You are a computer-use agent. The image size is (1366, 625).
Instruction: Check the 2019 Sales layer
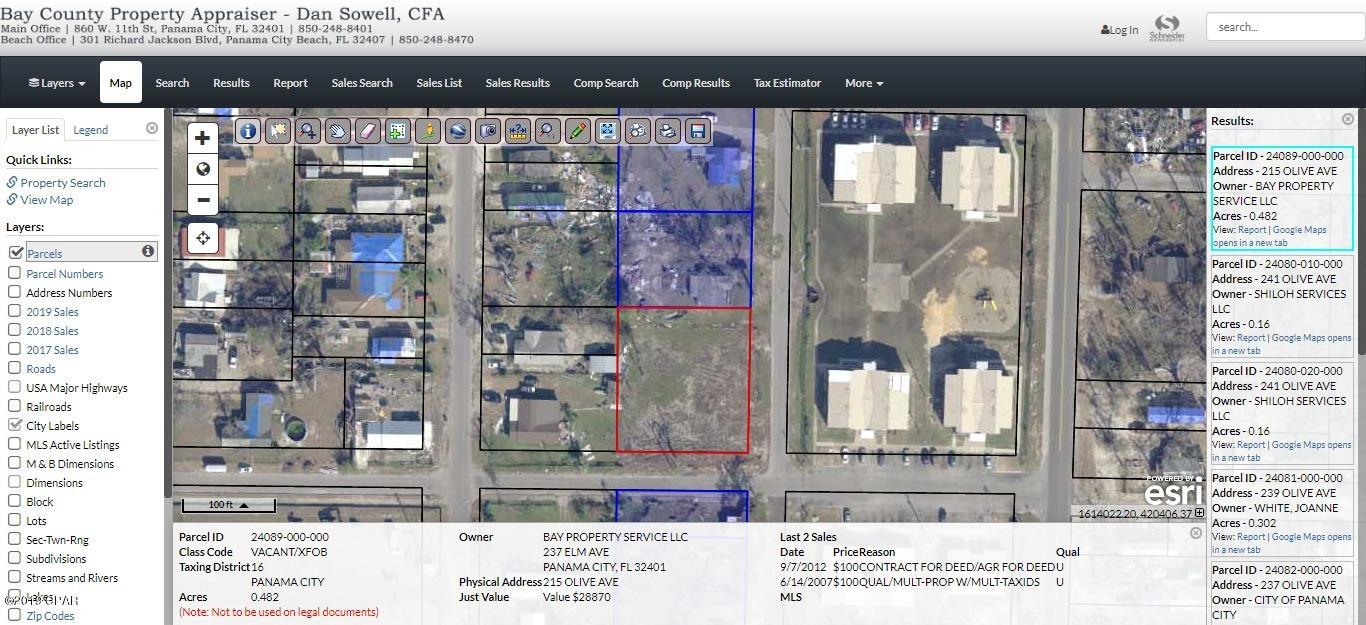point(15,311)
